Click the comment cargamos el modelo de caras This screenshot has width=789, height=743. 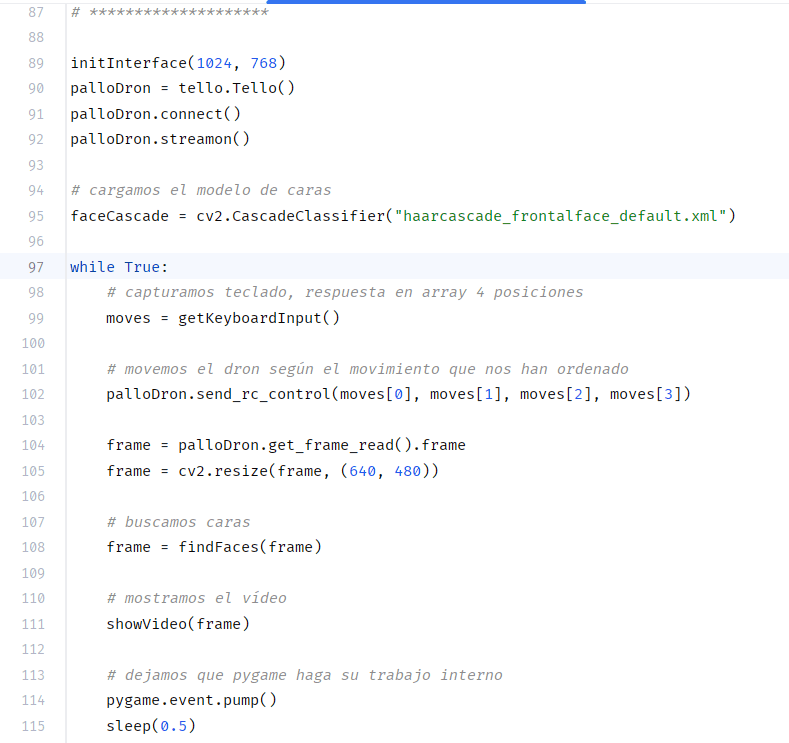tap(201, 191)
